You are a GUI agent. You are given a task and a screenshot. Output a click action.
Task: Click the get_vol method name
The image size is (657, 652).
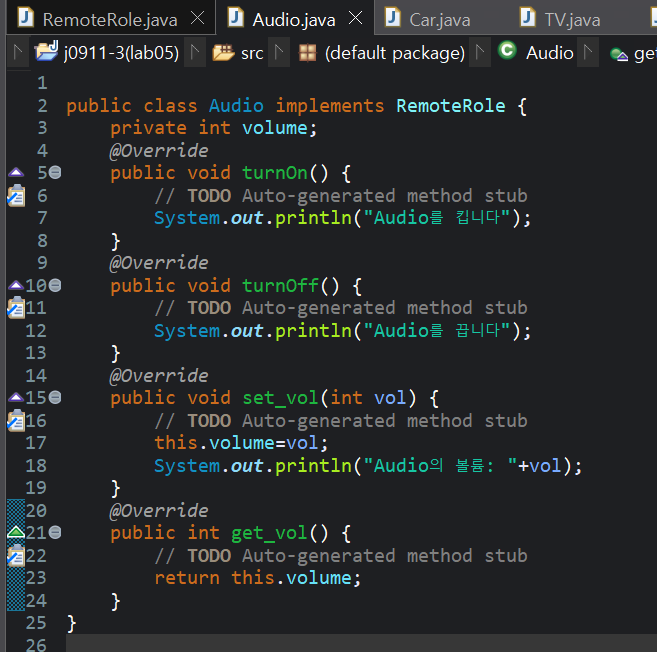coord(269,533)
